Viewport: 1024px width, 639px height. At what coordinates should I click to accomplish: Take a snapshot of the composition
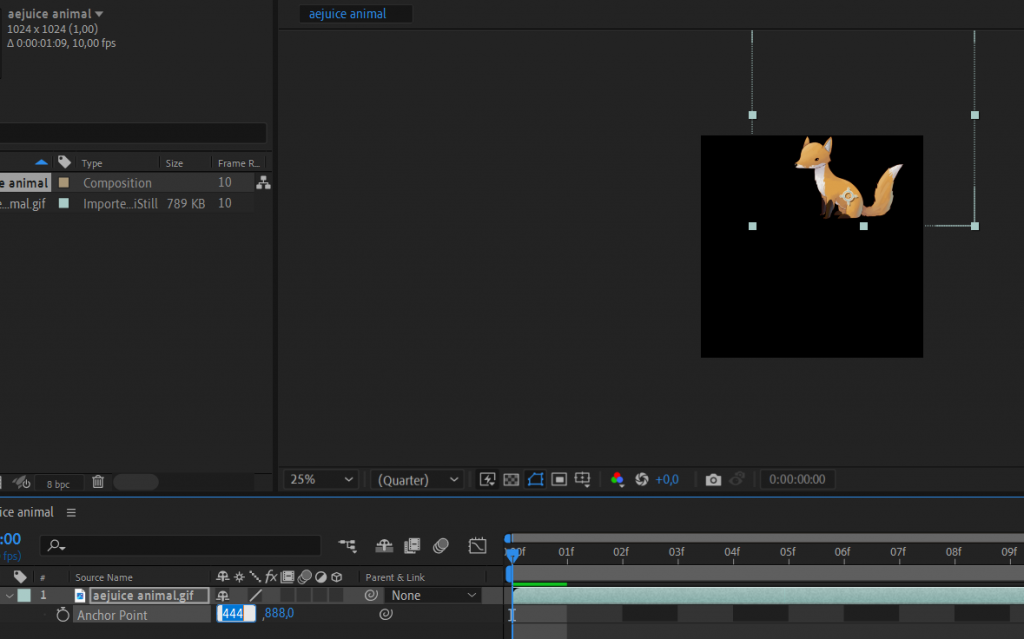pos(713,479)
